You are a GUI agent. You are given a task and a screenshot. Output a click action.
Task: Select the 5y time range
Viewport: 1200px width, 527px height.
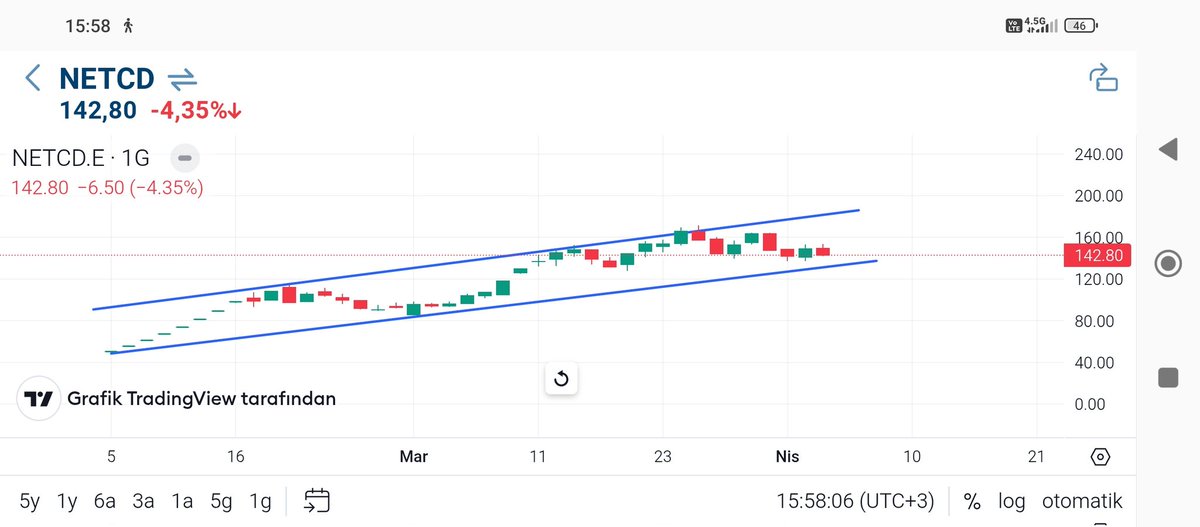[31, 501]
